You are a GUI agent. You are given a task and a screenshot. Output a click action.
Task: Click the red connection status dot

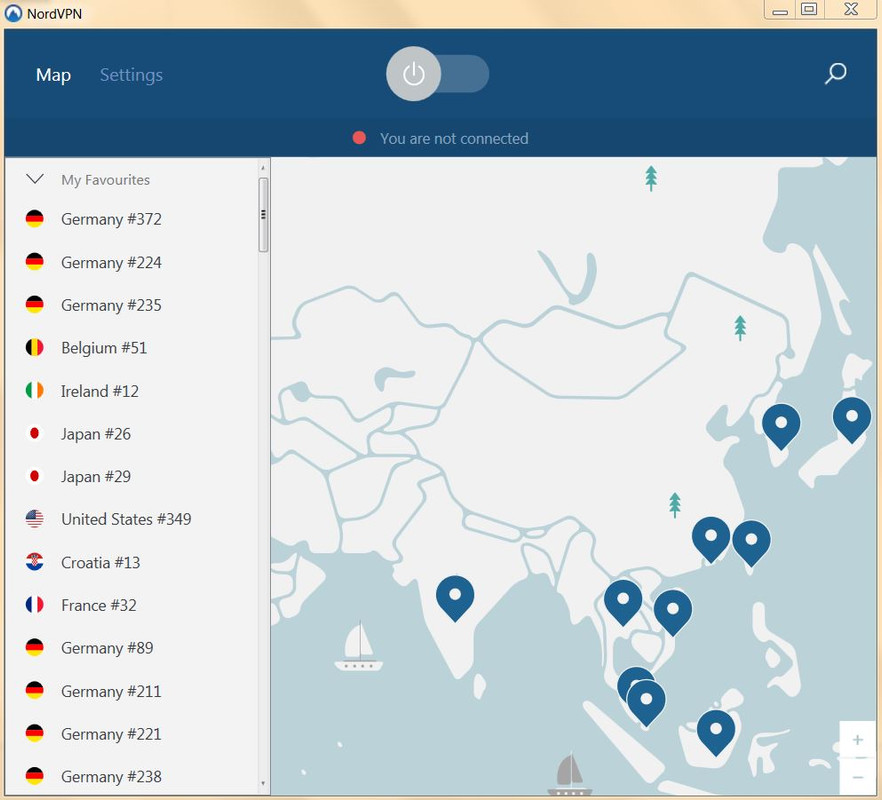click(359, 138)
